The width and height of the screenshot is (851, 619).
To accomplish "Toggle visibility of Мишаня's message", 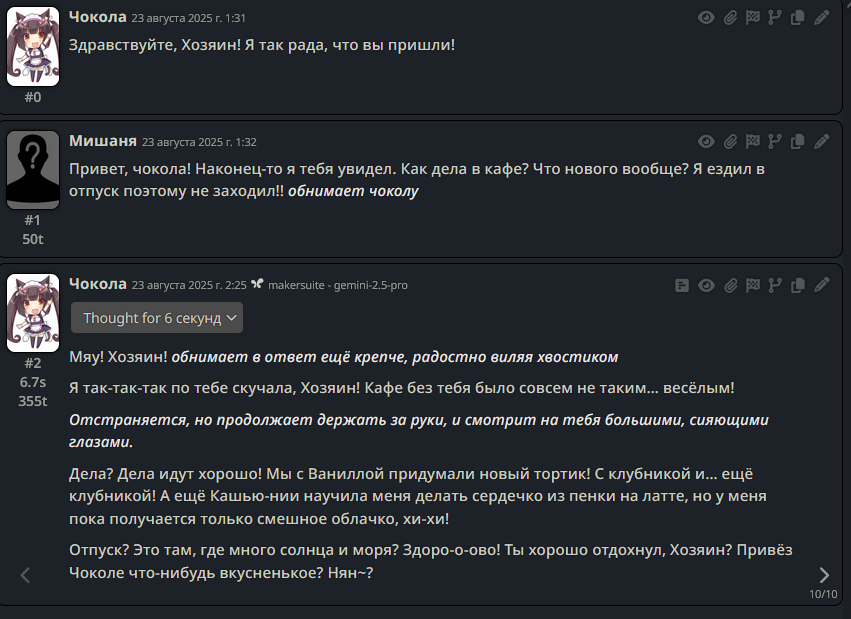I will point(706,142).
